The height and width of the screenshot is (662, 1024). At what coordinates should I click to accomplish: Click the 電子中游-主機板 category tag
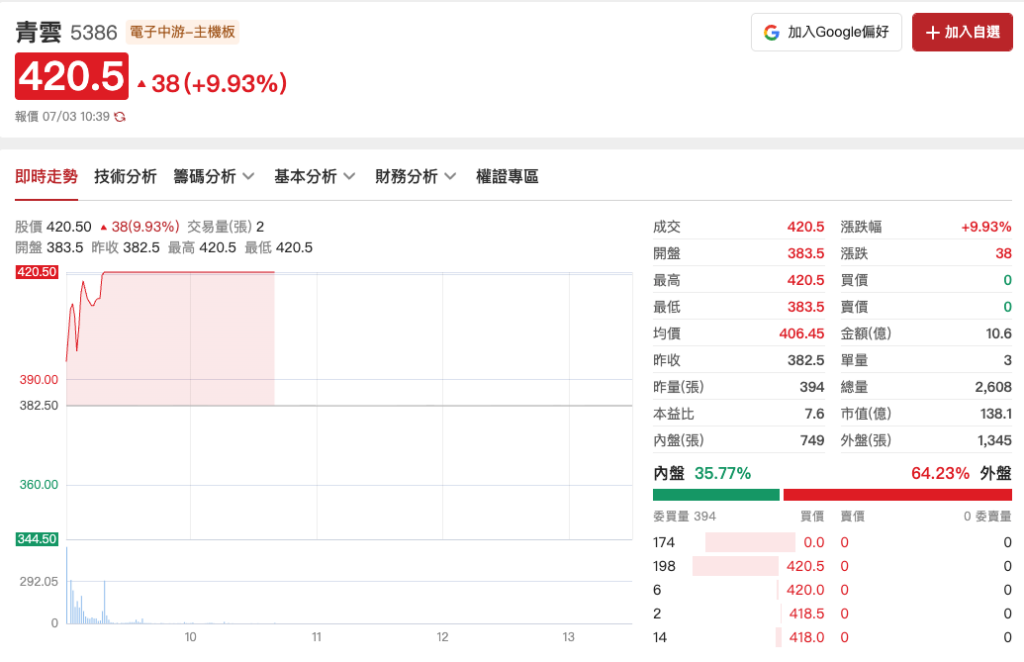[x=182, y=32]
